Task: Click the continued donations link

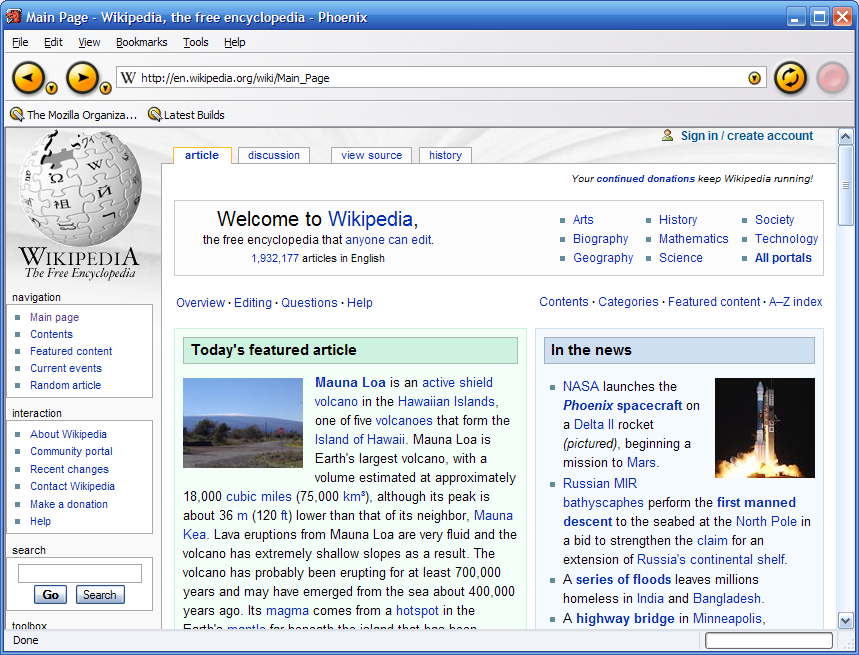Action: pyautogui.click(x=645, y=179)
